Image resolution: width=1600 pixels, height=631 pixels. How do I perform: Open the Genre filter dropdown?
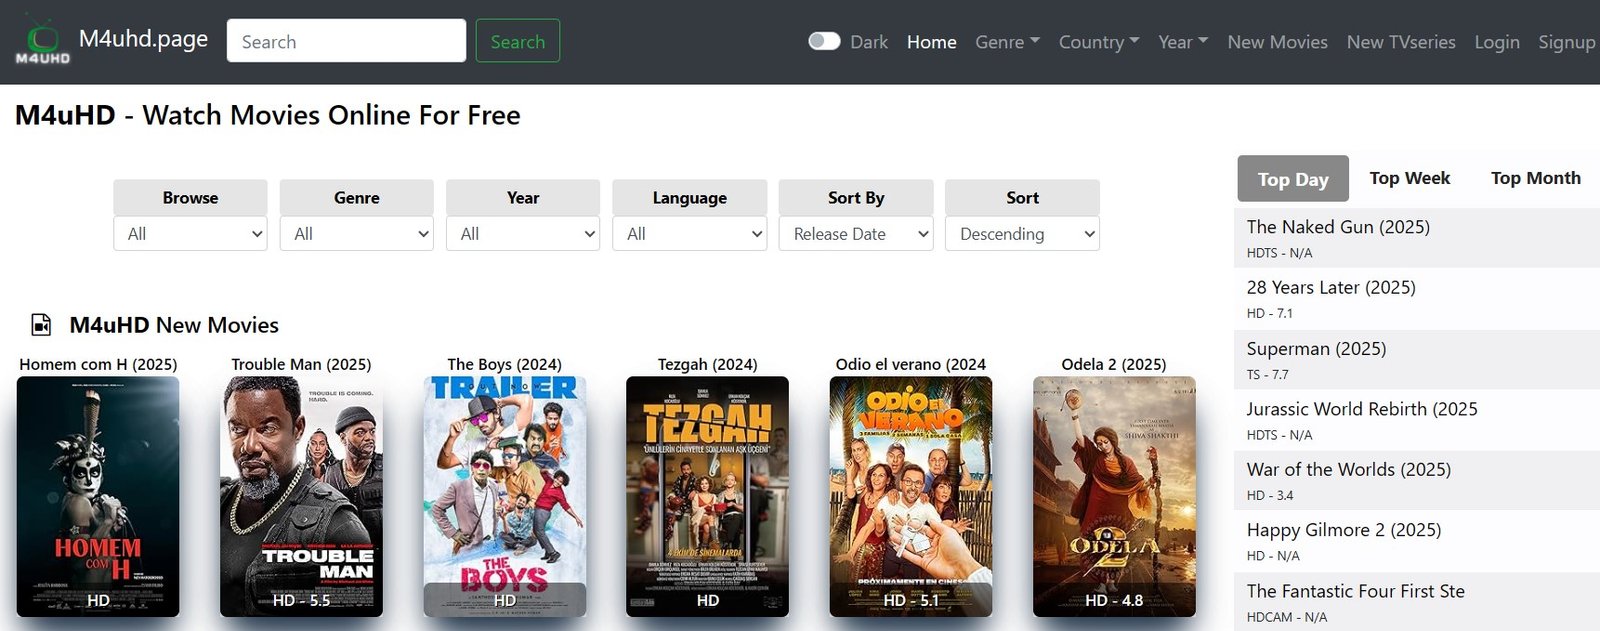click(x=357, y=234)
